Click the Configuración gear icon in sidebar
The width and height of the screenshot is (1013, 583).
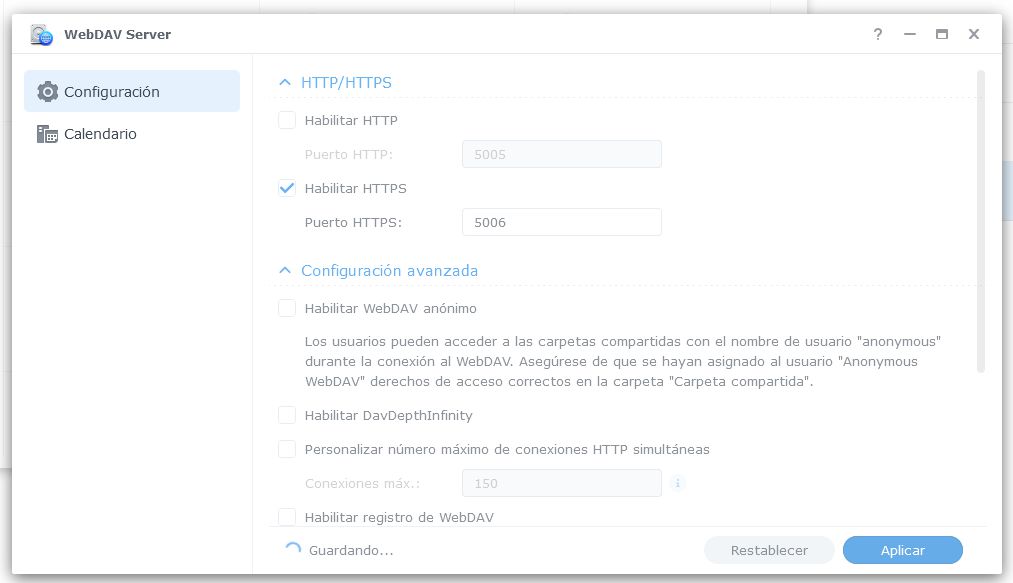(47, 92)
